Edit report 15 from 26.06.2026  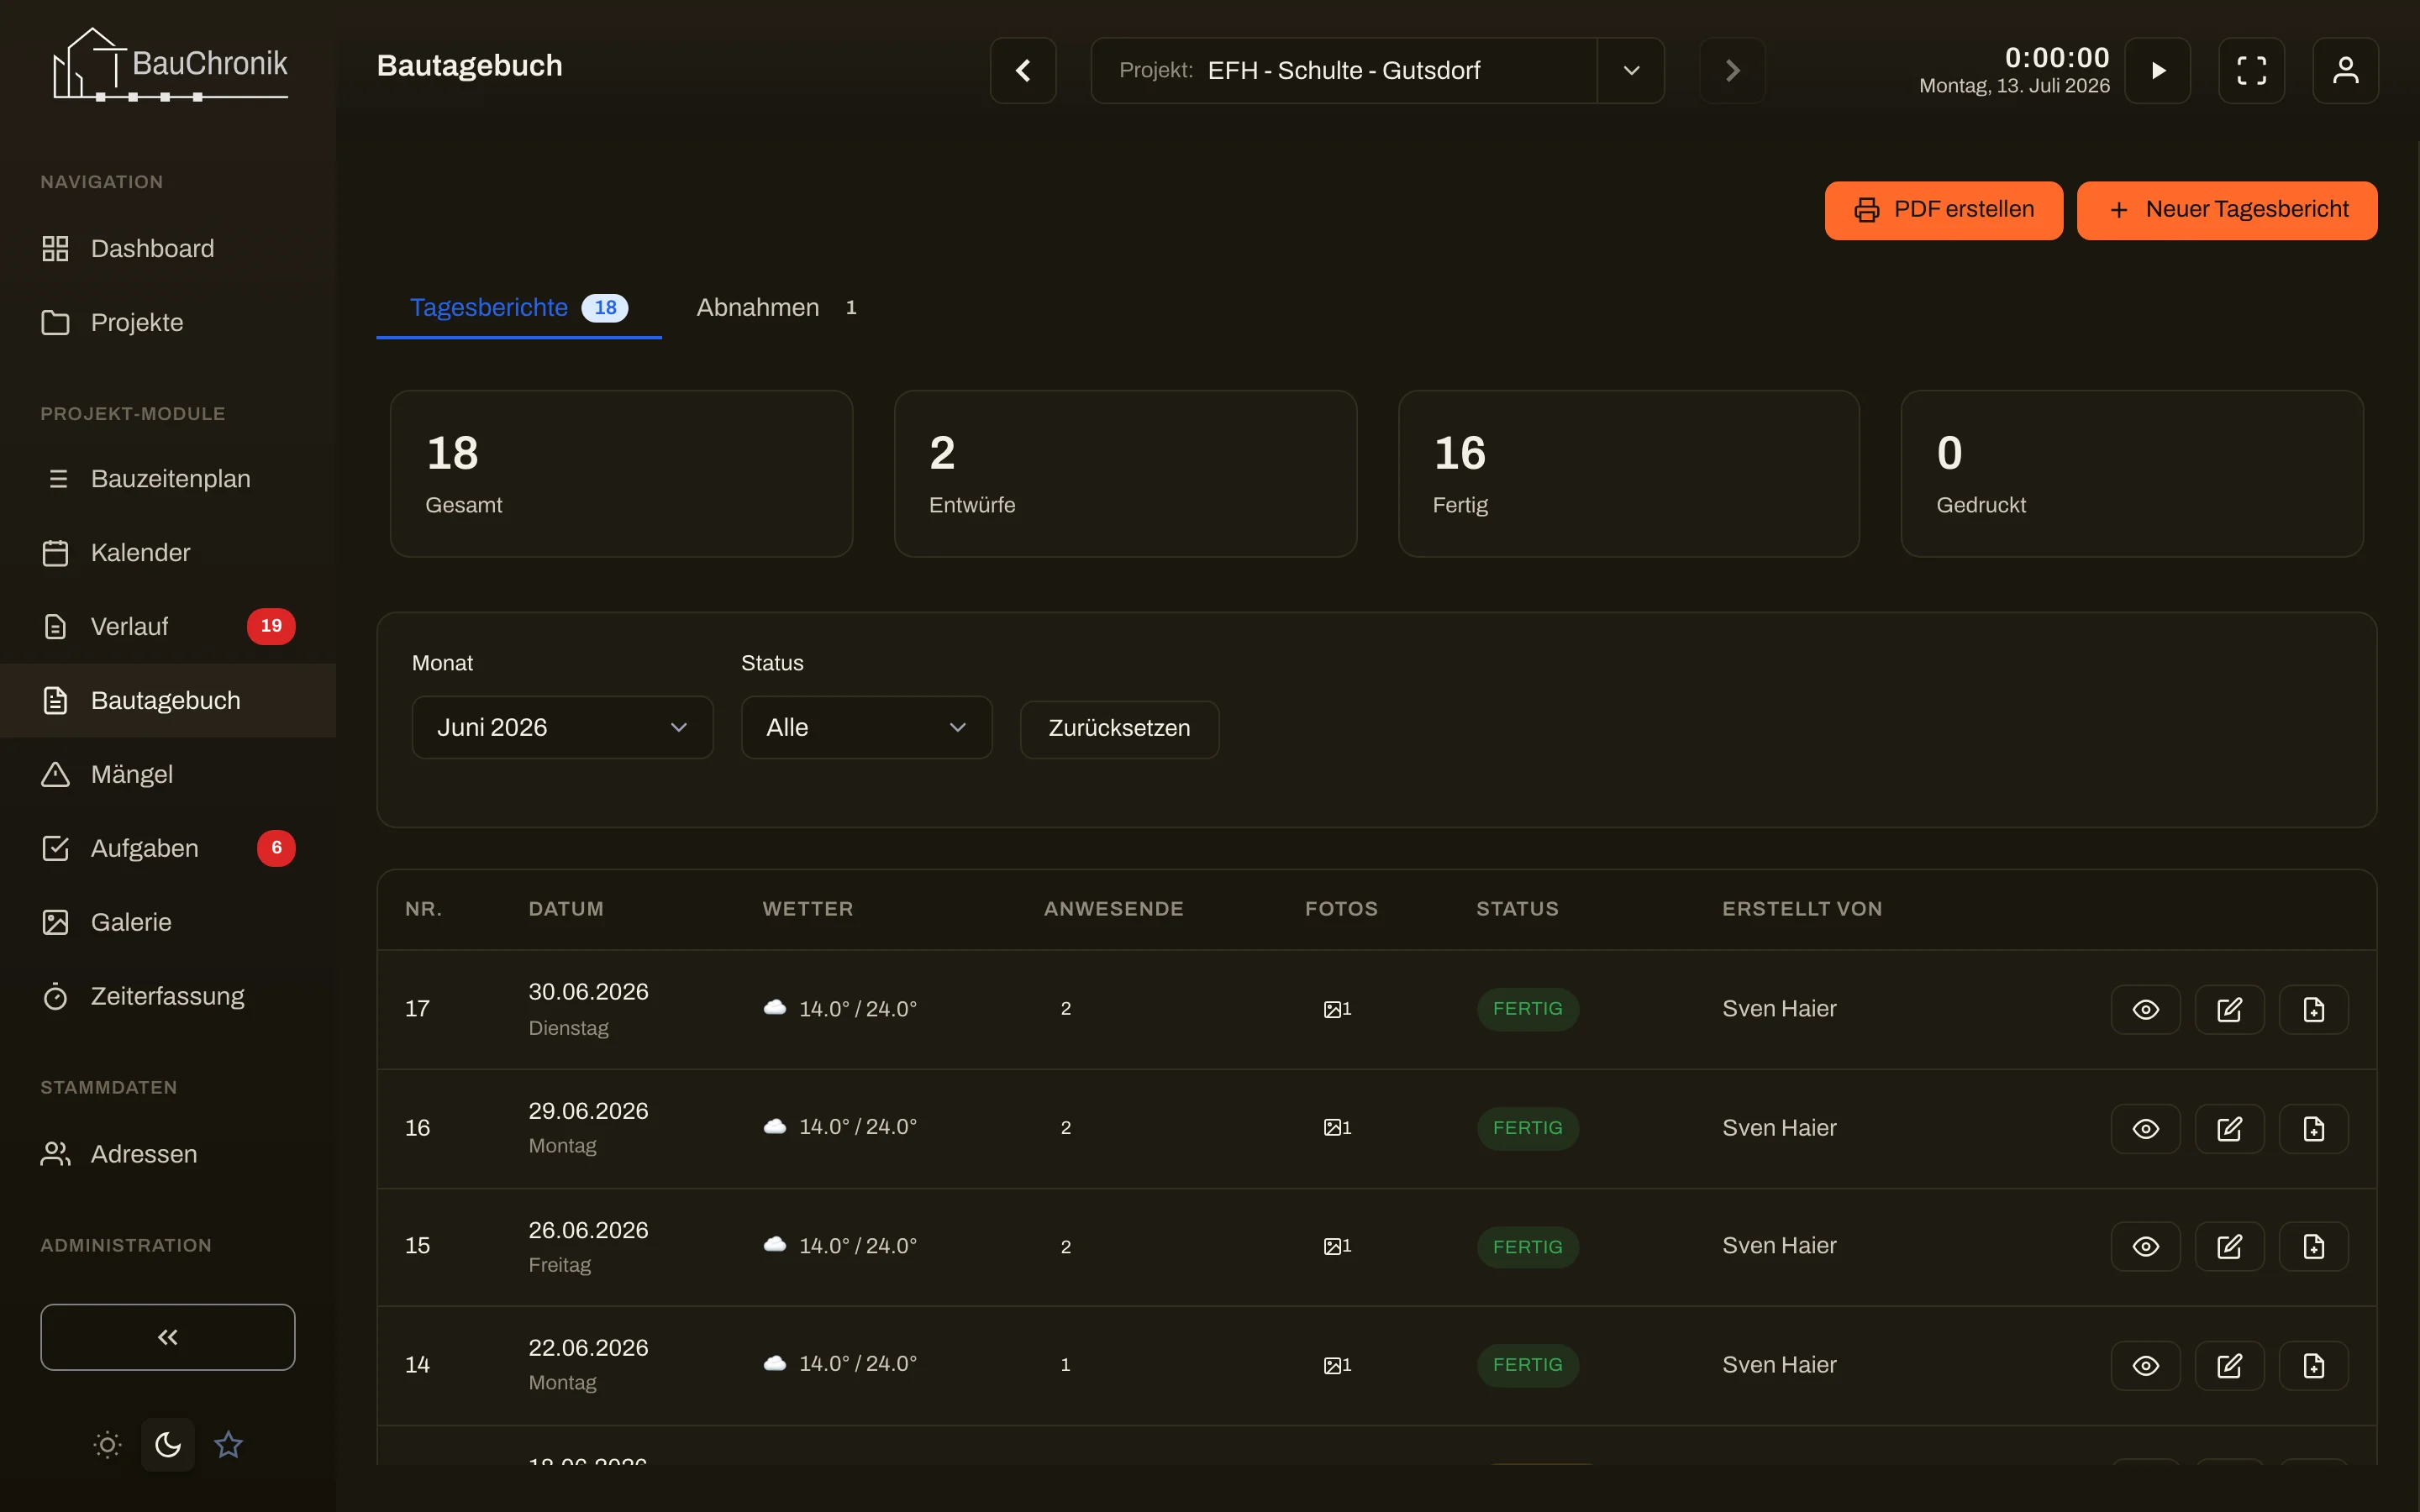tap(2230, 1246)
